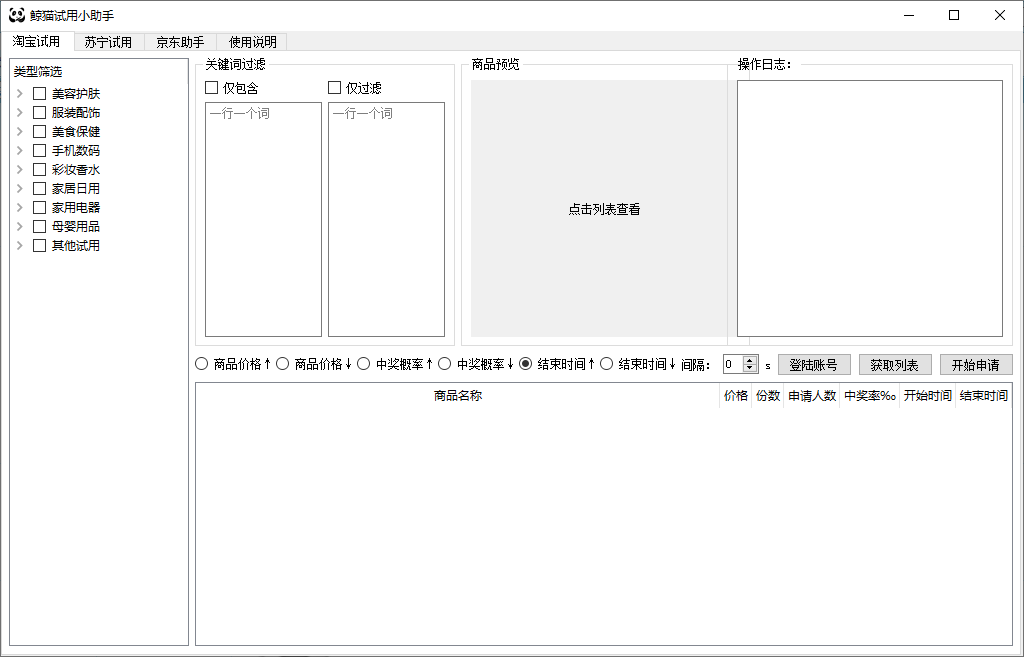Expand the 美食保健 tree node
This screenshot has width=1024, height=657.
(20, 131)
